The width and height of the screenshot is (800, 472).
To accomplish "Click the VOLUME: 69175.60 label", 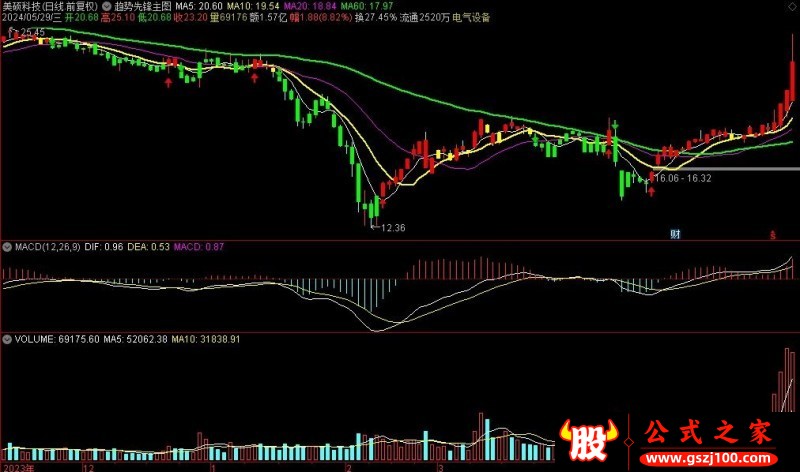I will [x=57, y=339].
